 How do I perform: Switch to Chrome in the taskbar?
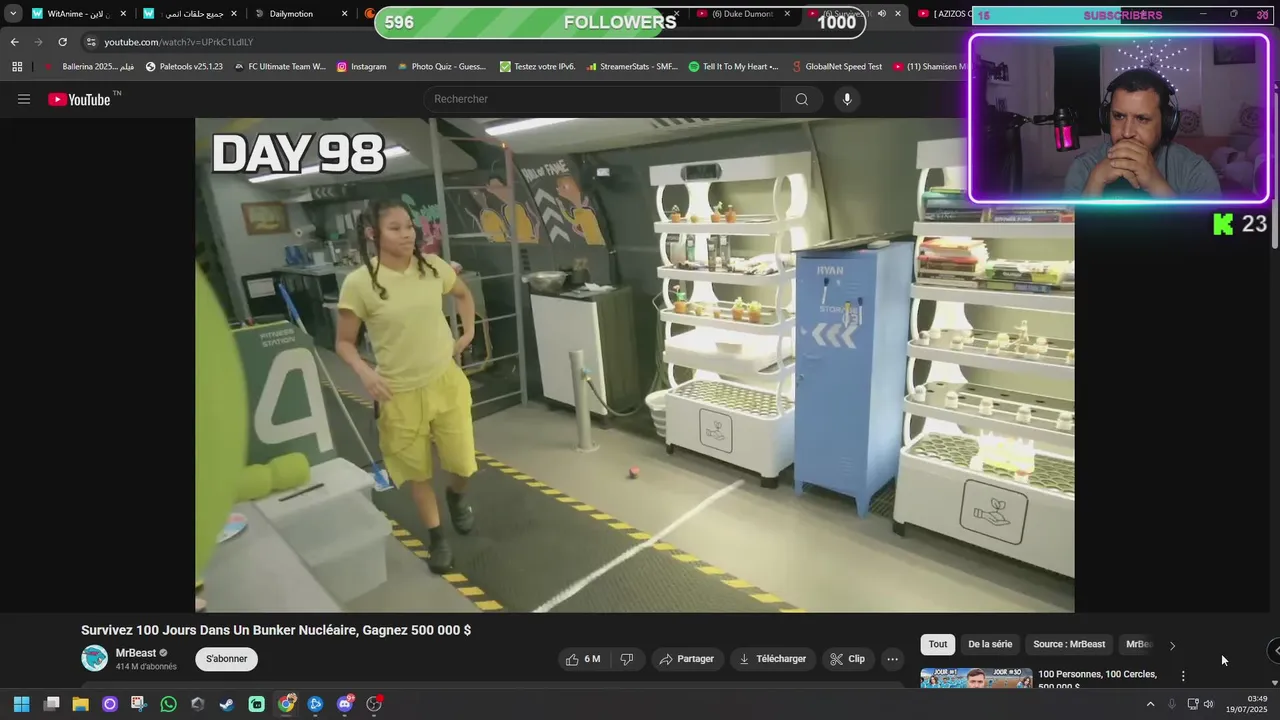tap(286, 704)
